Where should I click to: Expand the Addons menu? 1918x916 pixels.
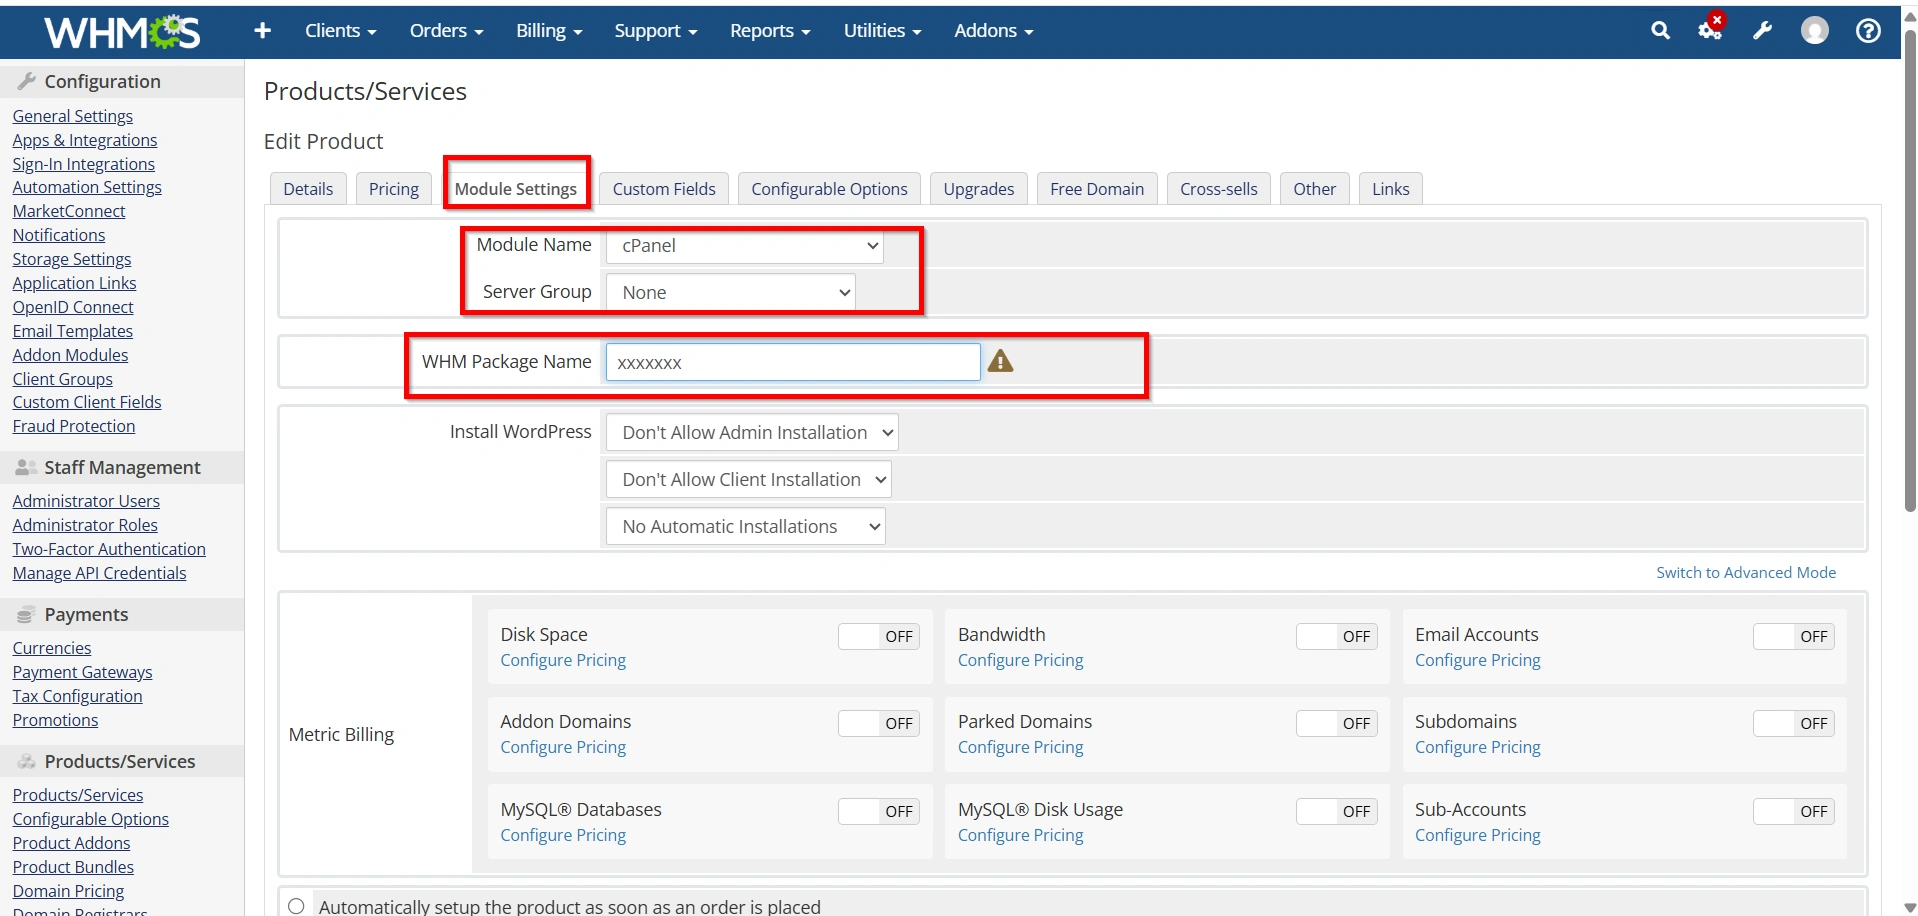click(993, 31)
